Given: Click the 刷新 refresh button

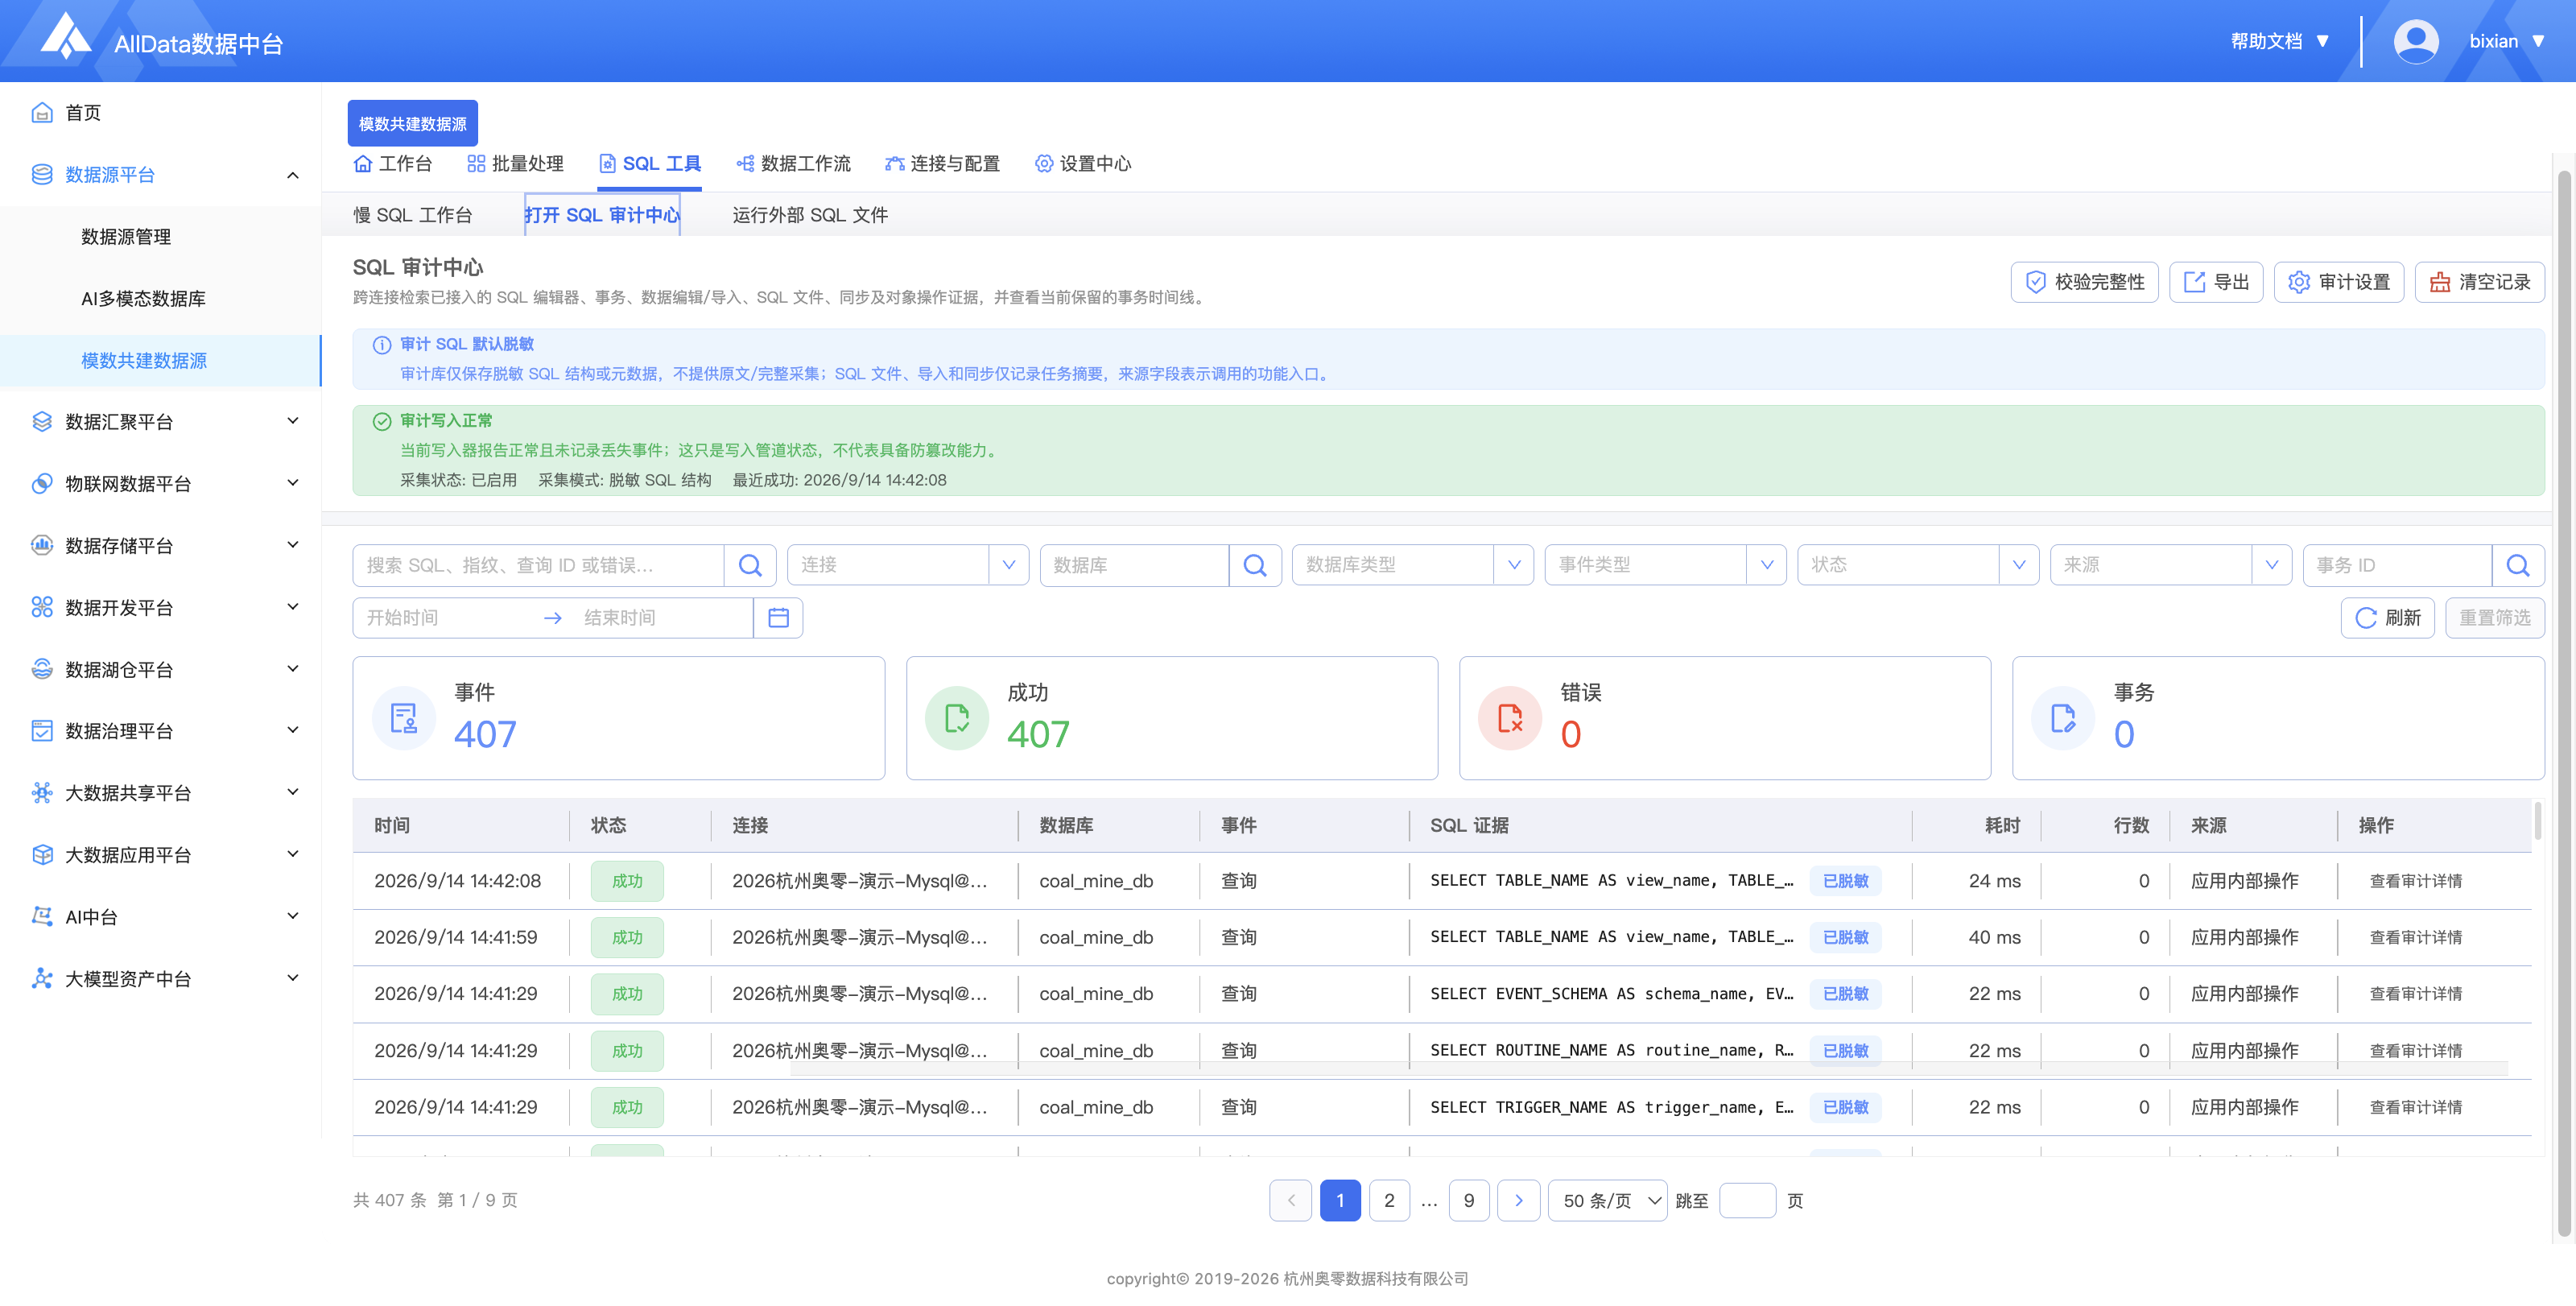Looking at the screenshot, I should [2388, 618].
